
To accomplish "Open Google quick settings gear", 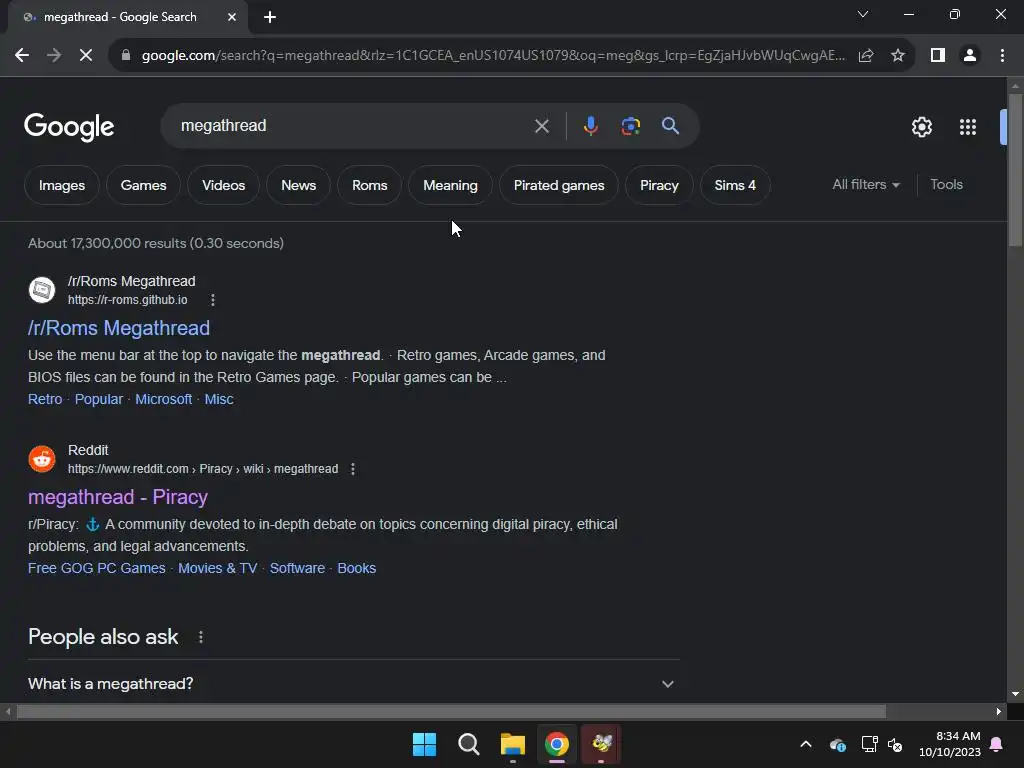I will [x=921, y=127].
